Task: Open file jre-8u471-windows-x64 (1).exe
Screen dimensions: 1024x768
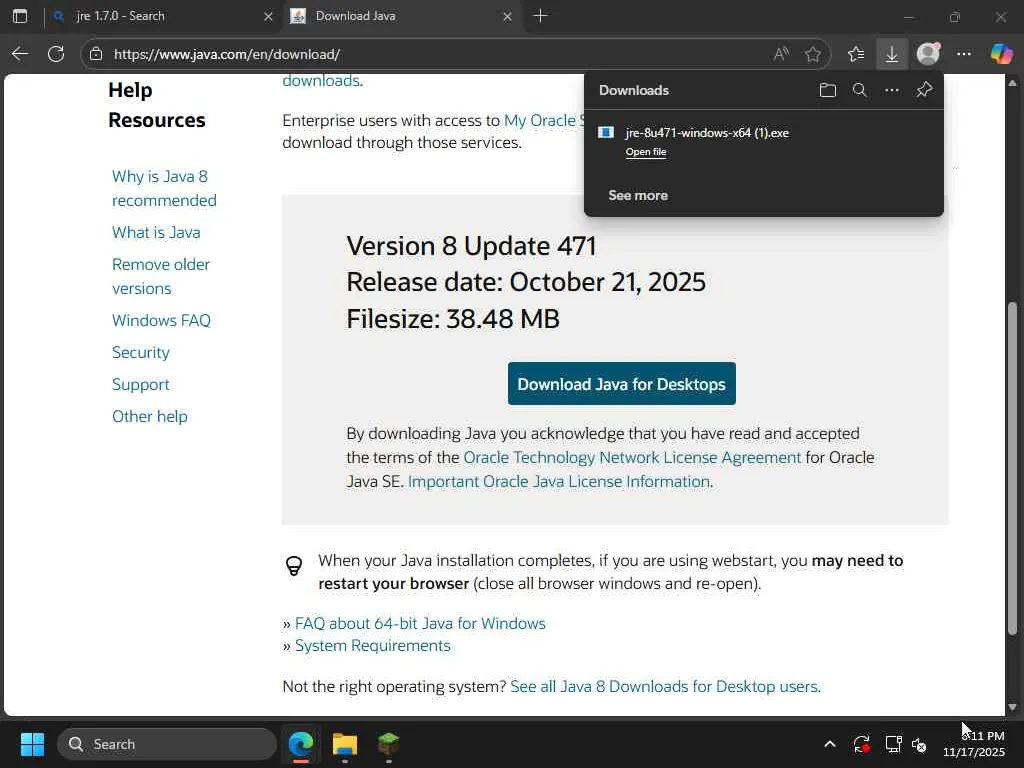Action: [646, 152]
